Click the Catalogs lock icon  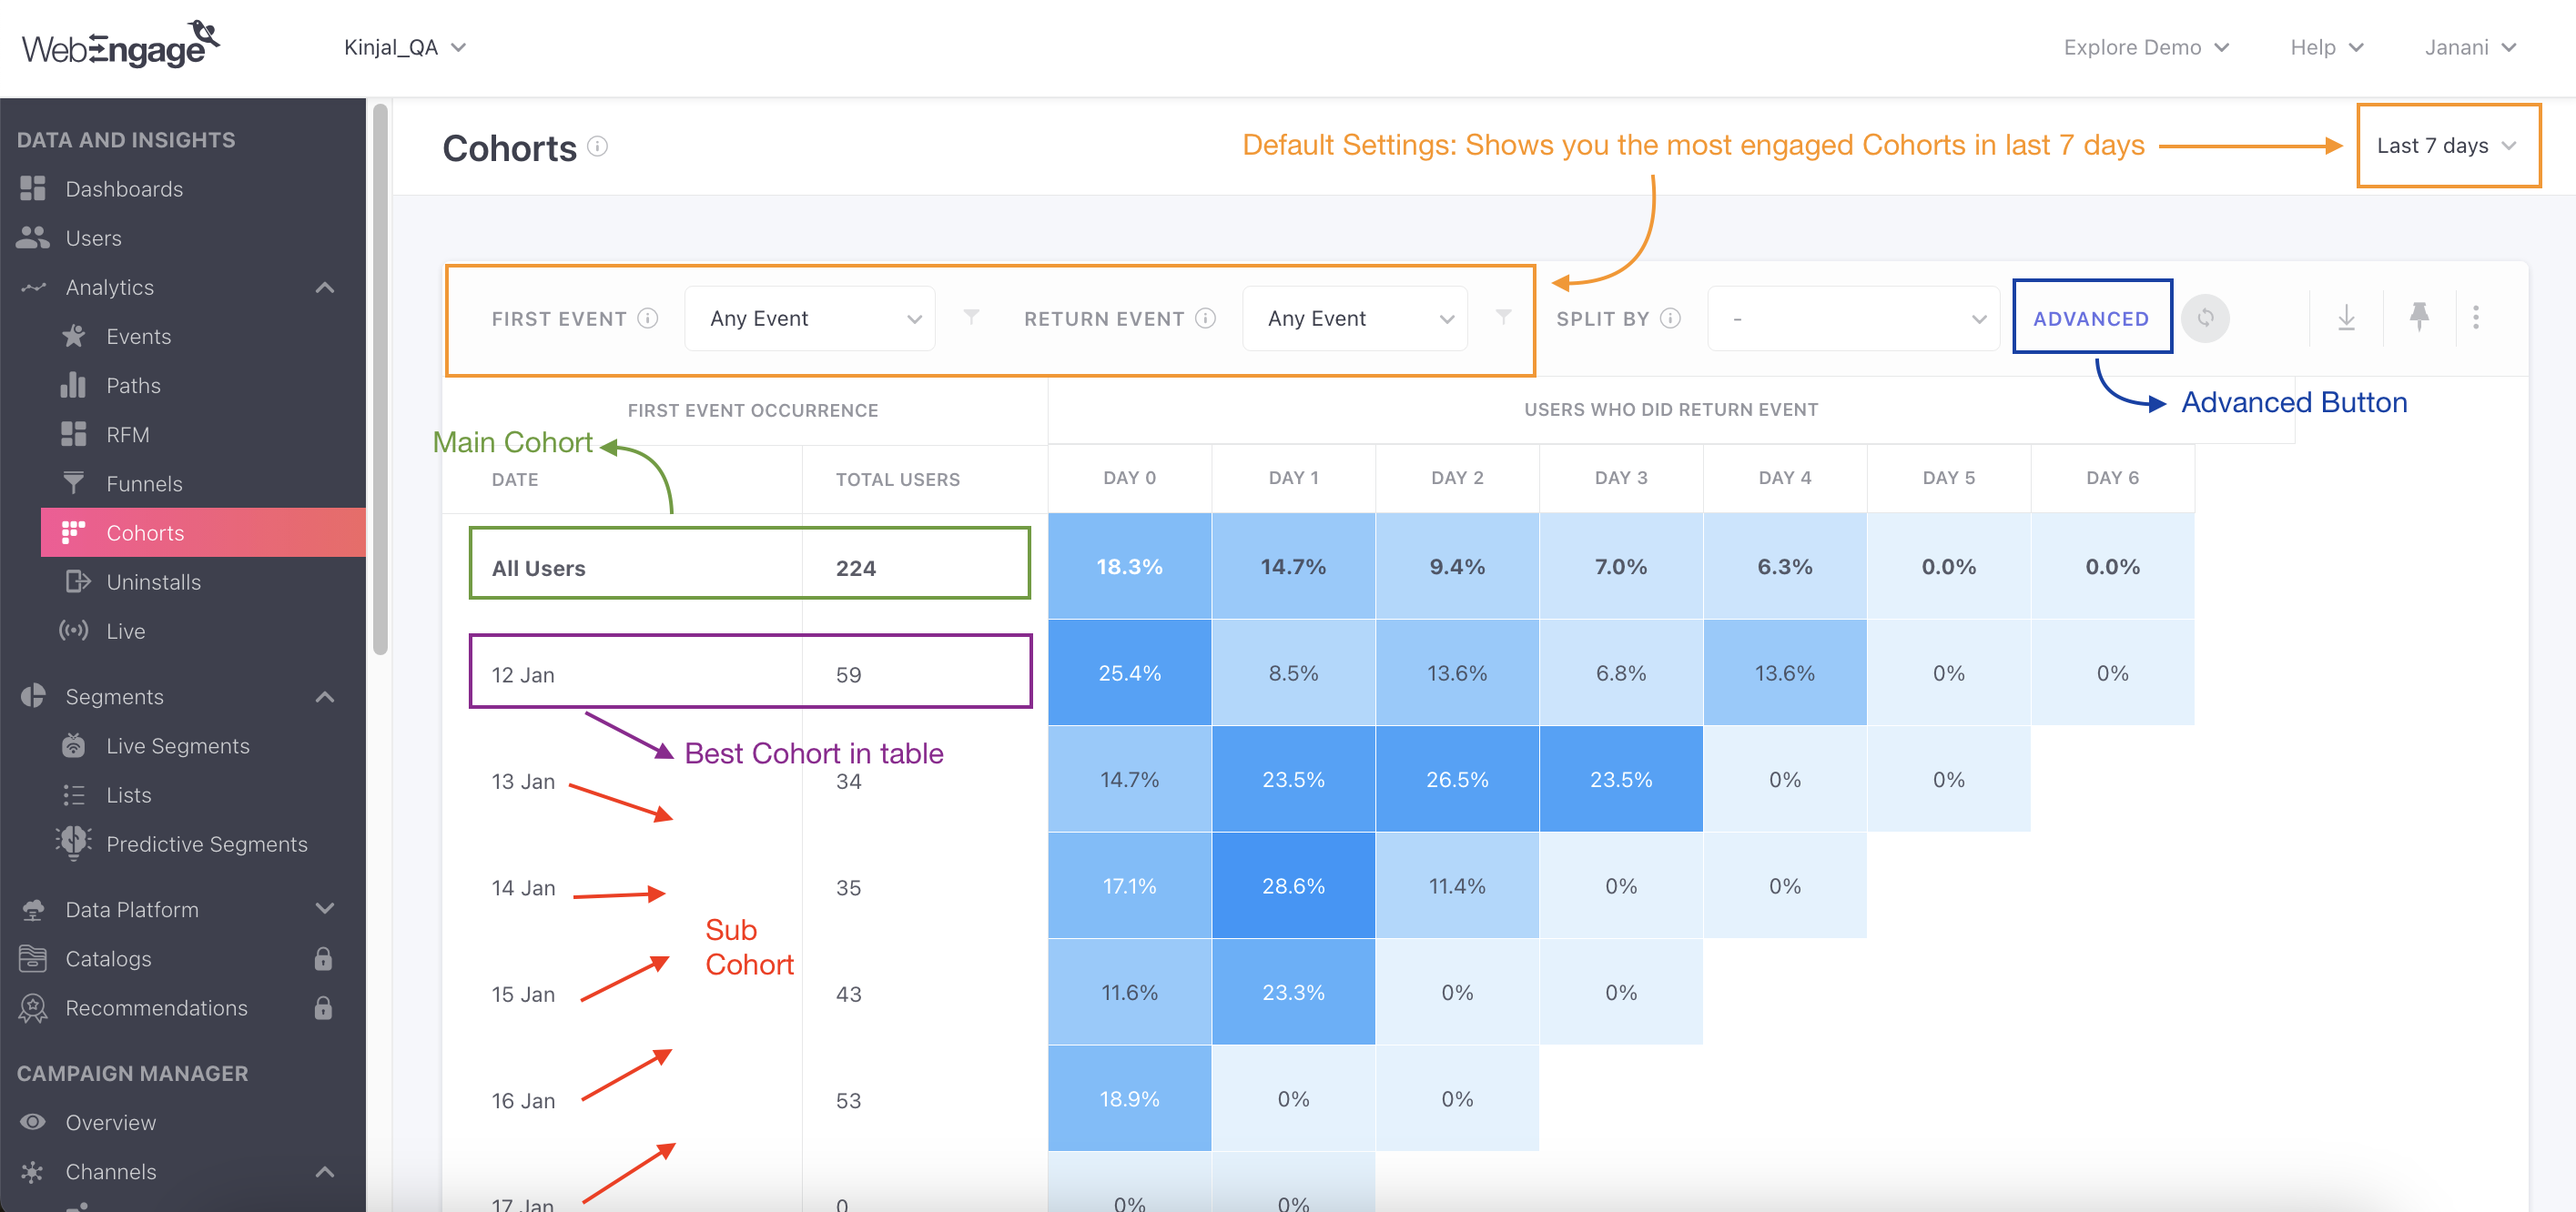pos(323,958)
